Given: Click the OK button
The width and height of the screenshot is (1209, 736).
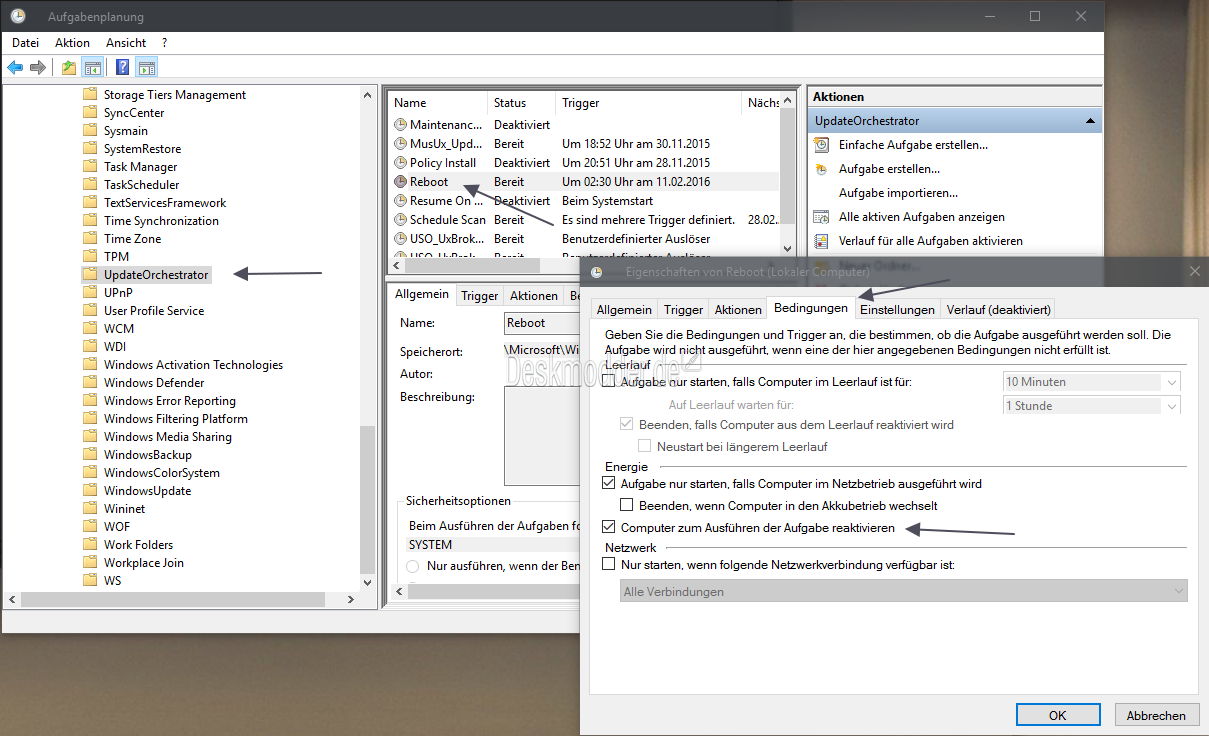Looking at the screenshot, I should [x=1057, y=715].
